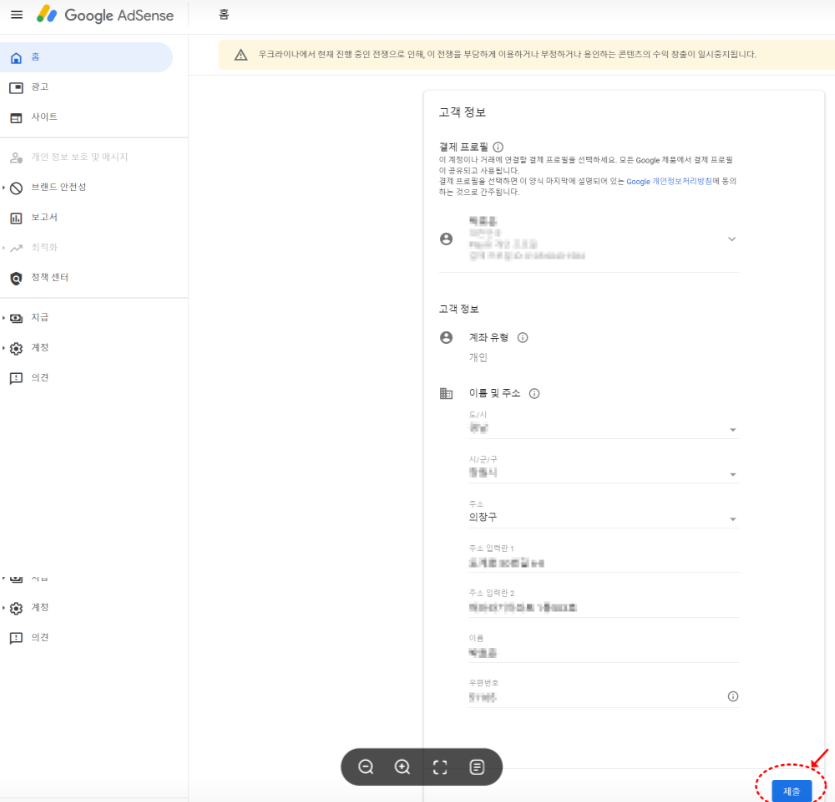This screenshot has width=835, height=802.
Task: Open the 주소 dropdown showing 의창구
Action: click(x=604, y=514)
